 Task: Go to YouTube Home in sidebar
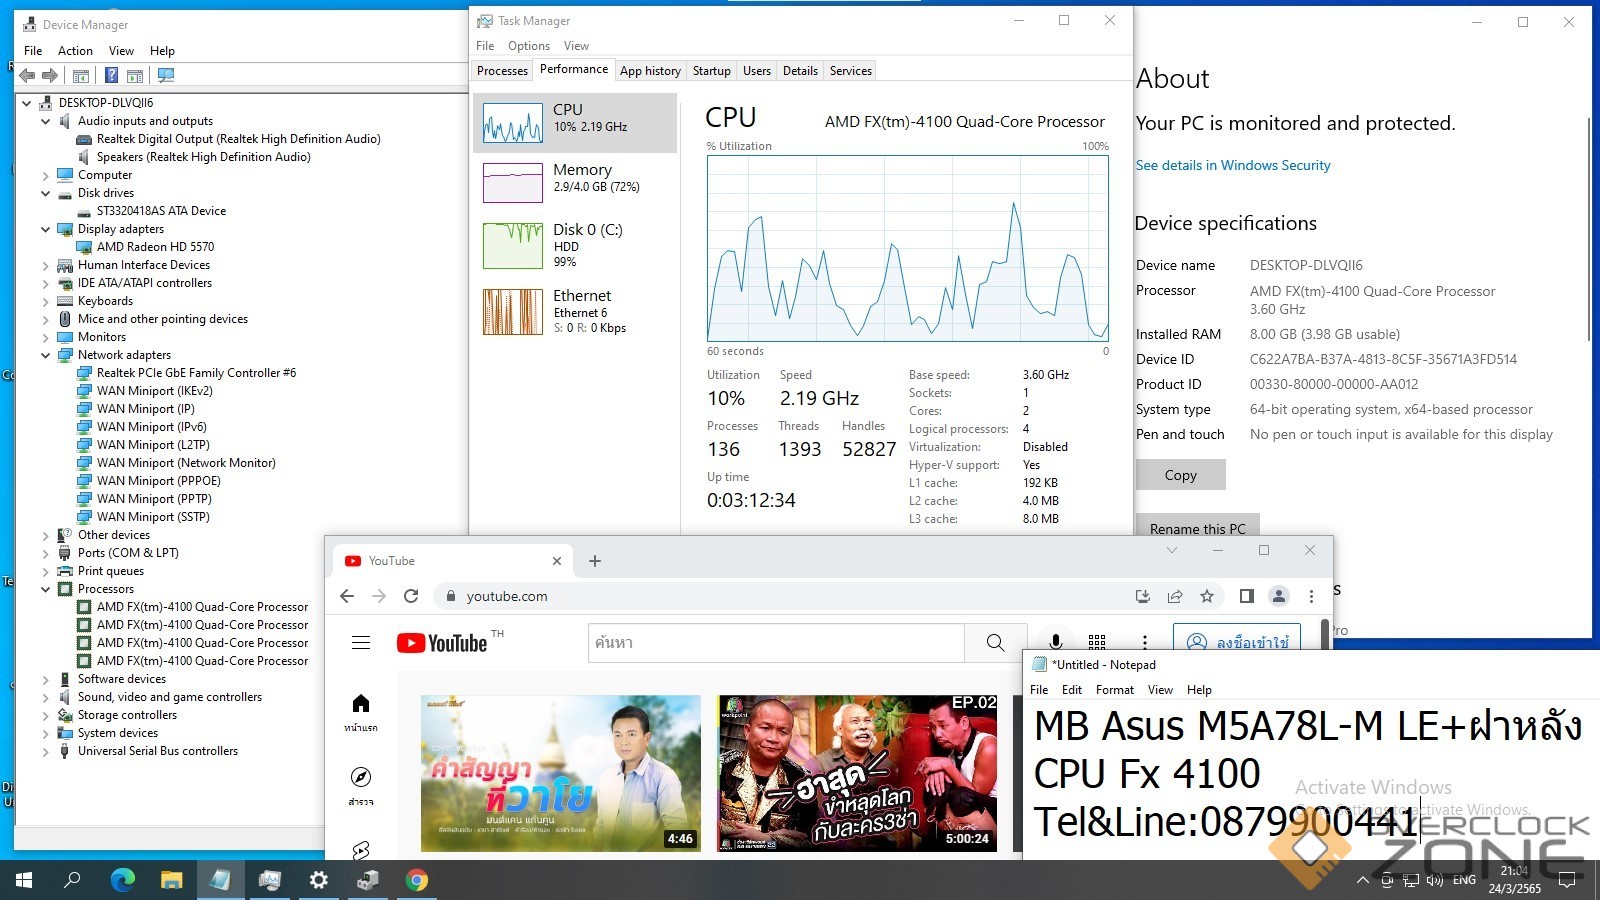click(x=361, y=713)
